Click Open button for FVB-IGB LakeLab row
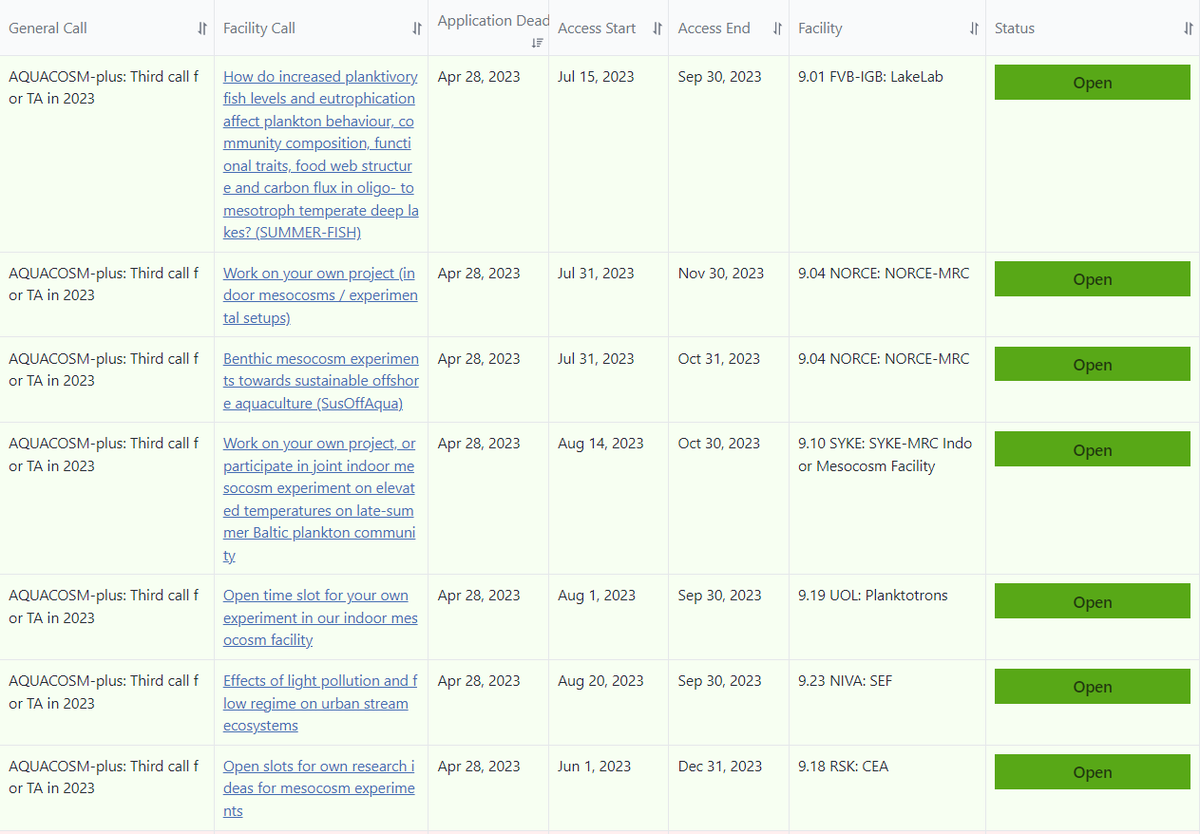 point(1092,83)
